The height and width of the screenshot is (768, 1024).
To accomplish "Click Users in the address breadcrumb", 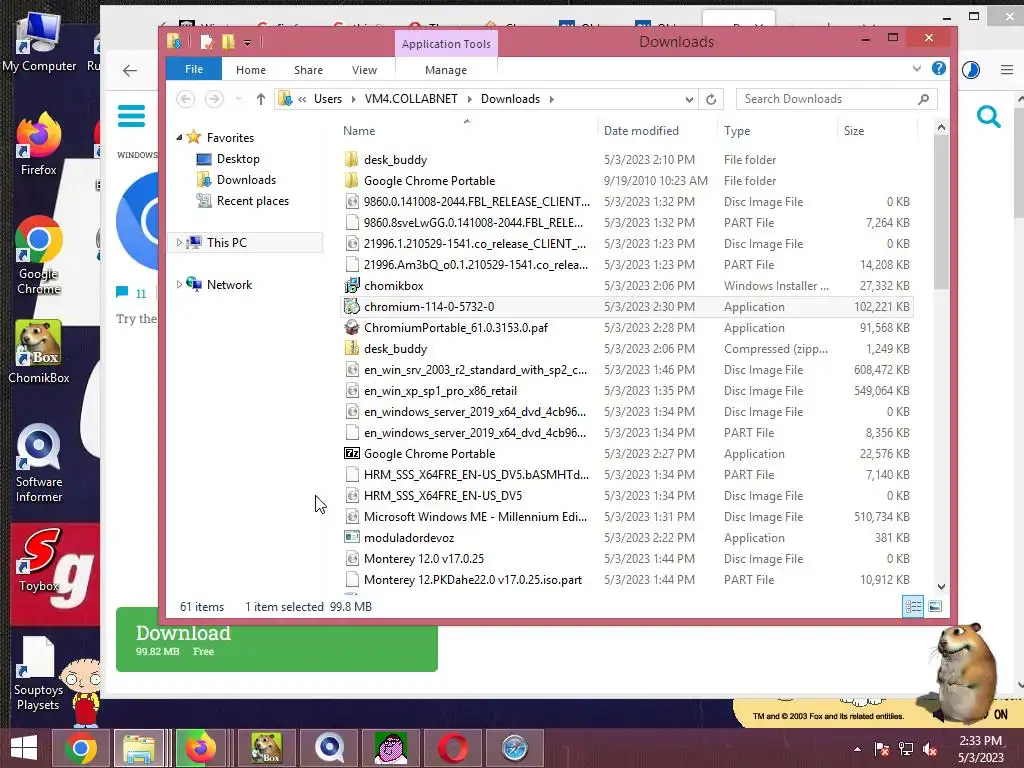I will tap(328, 99).
